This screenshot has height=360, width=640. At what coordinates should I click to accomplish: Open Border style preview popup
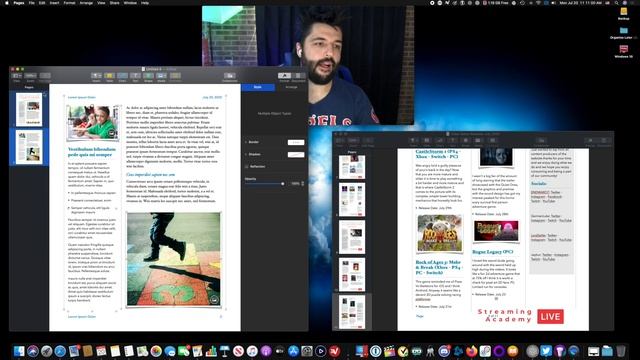point(296,142)
